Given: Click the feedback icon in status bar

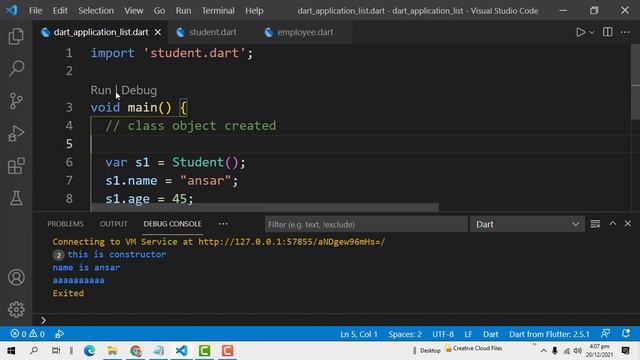Looking at the screenshot, I should click(x=606, y=333).
